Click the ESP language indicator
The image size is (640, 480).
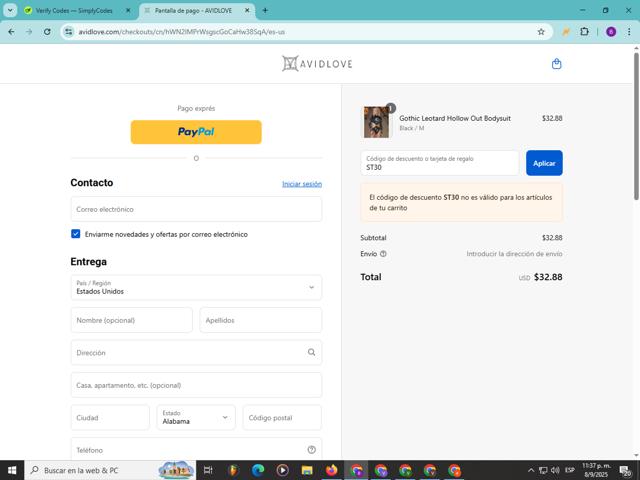pyautogui.click(x=569, y=470)
